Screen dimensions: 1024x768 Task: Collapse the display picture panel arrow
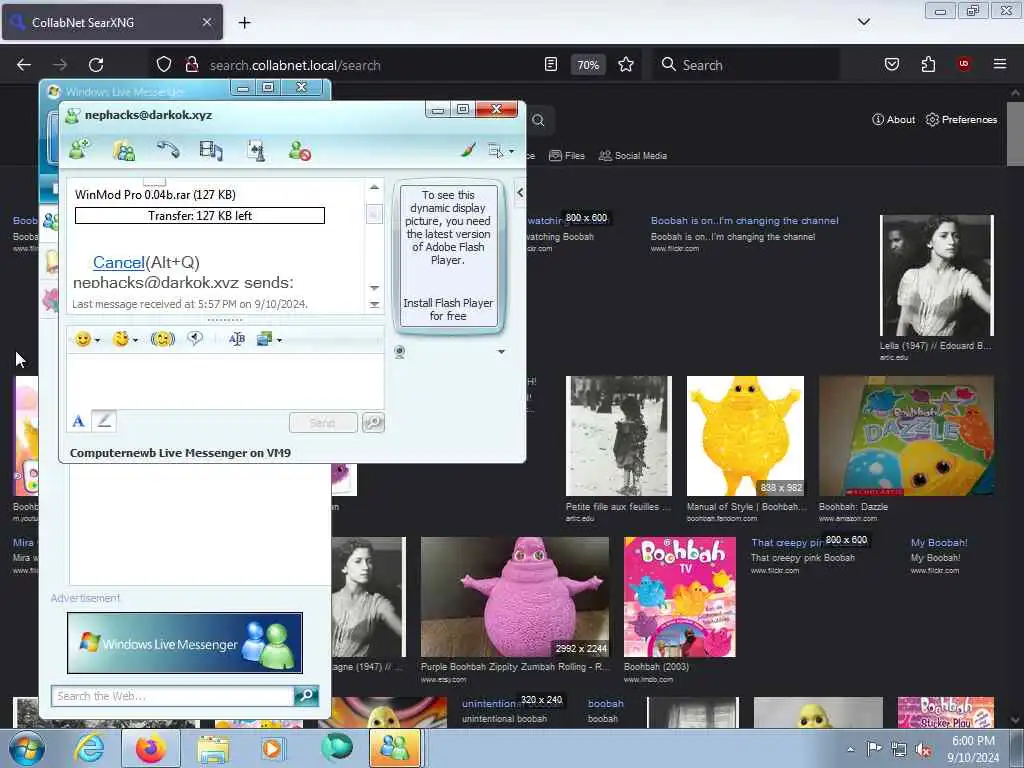coord(520,193)
